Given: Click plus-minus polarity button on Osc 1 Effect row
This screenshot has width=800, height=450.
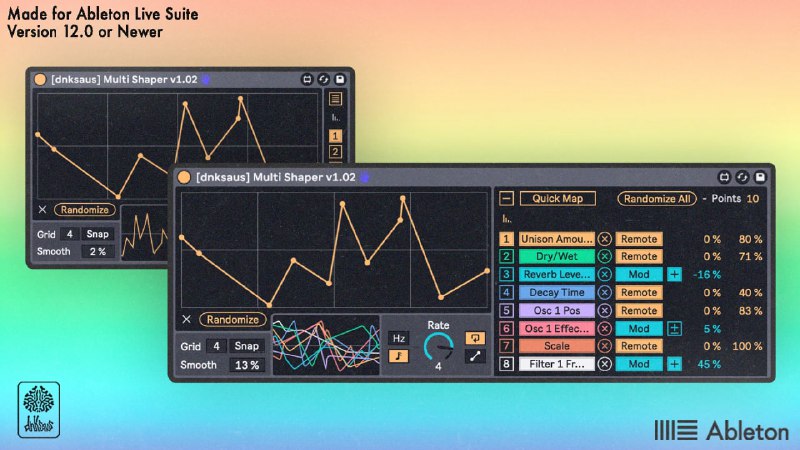Looking at the screenshot, I should tap(674, 329).
